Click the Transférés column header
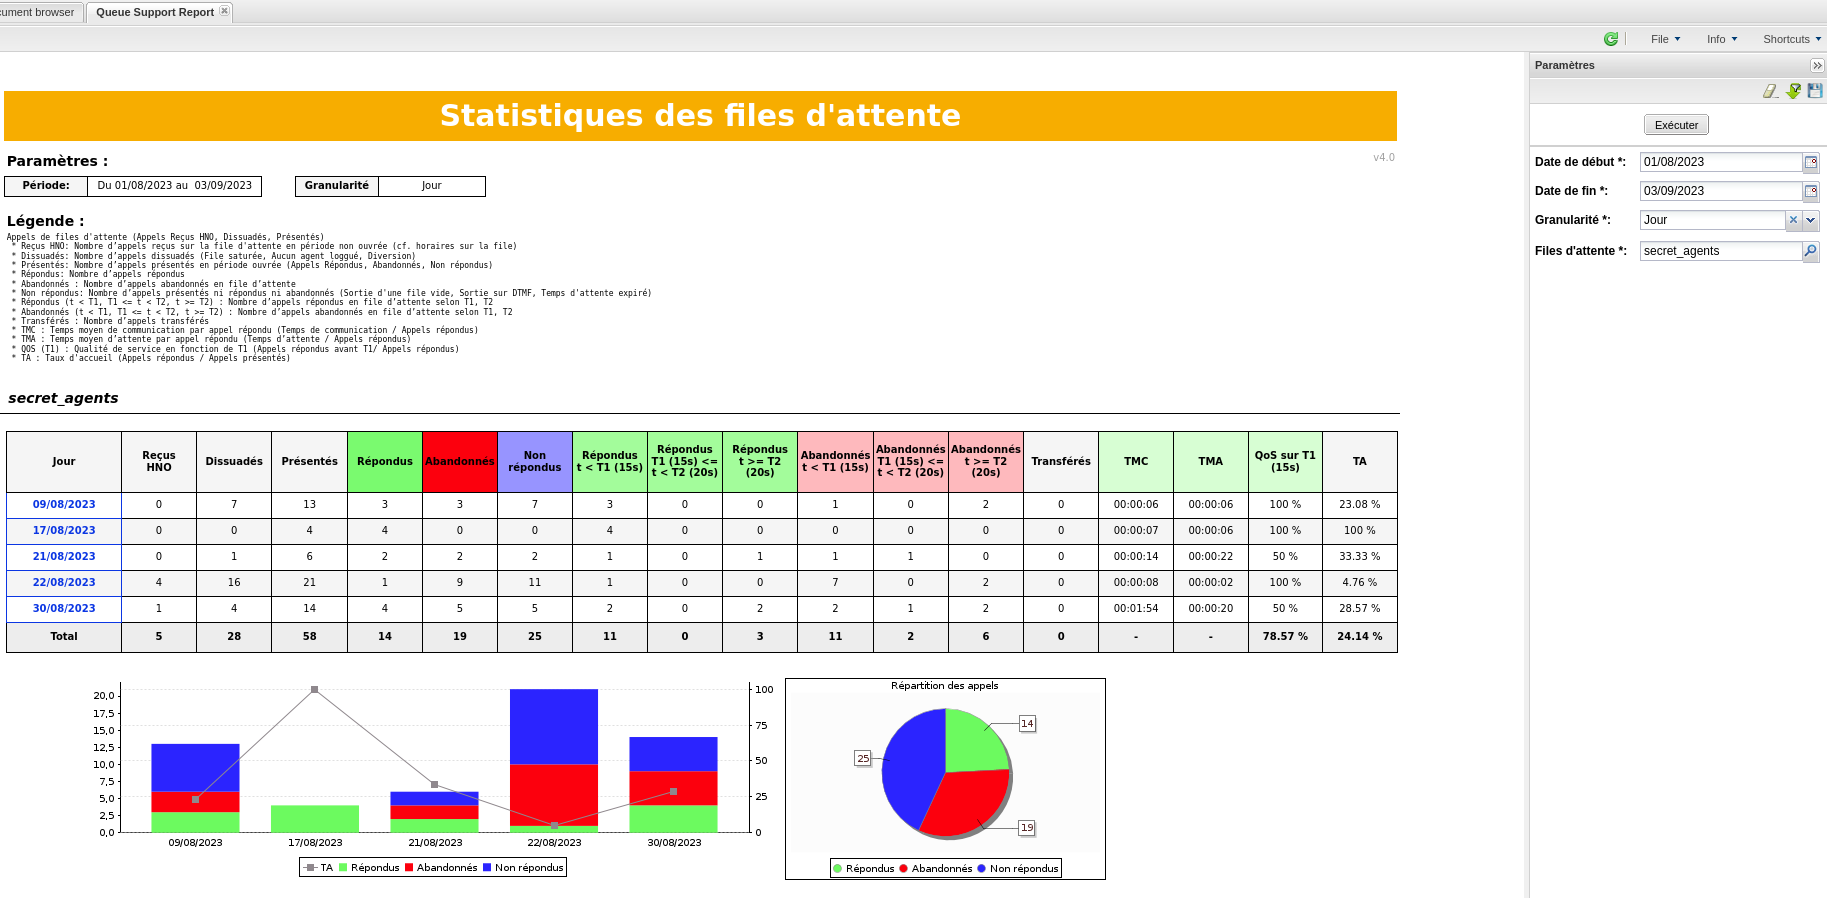The width and height of the screenshot is (1827, 898). pyautogui.click(x=1061, y=462)
